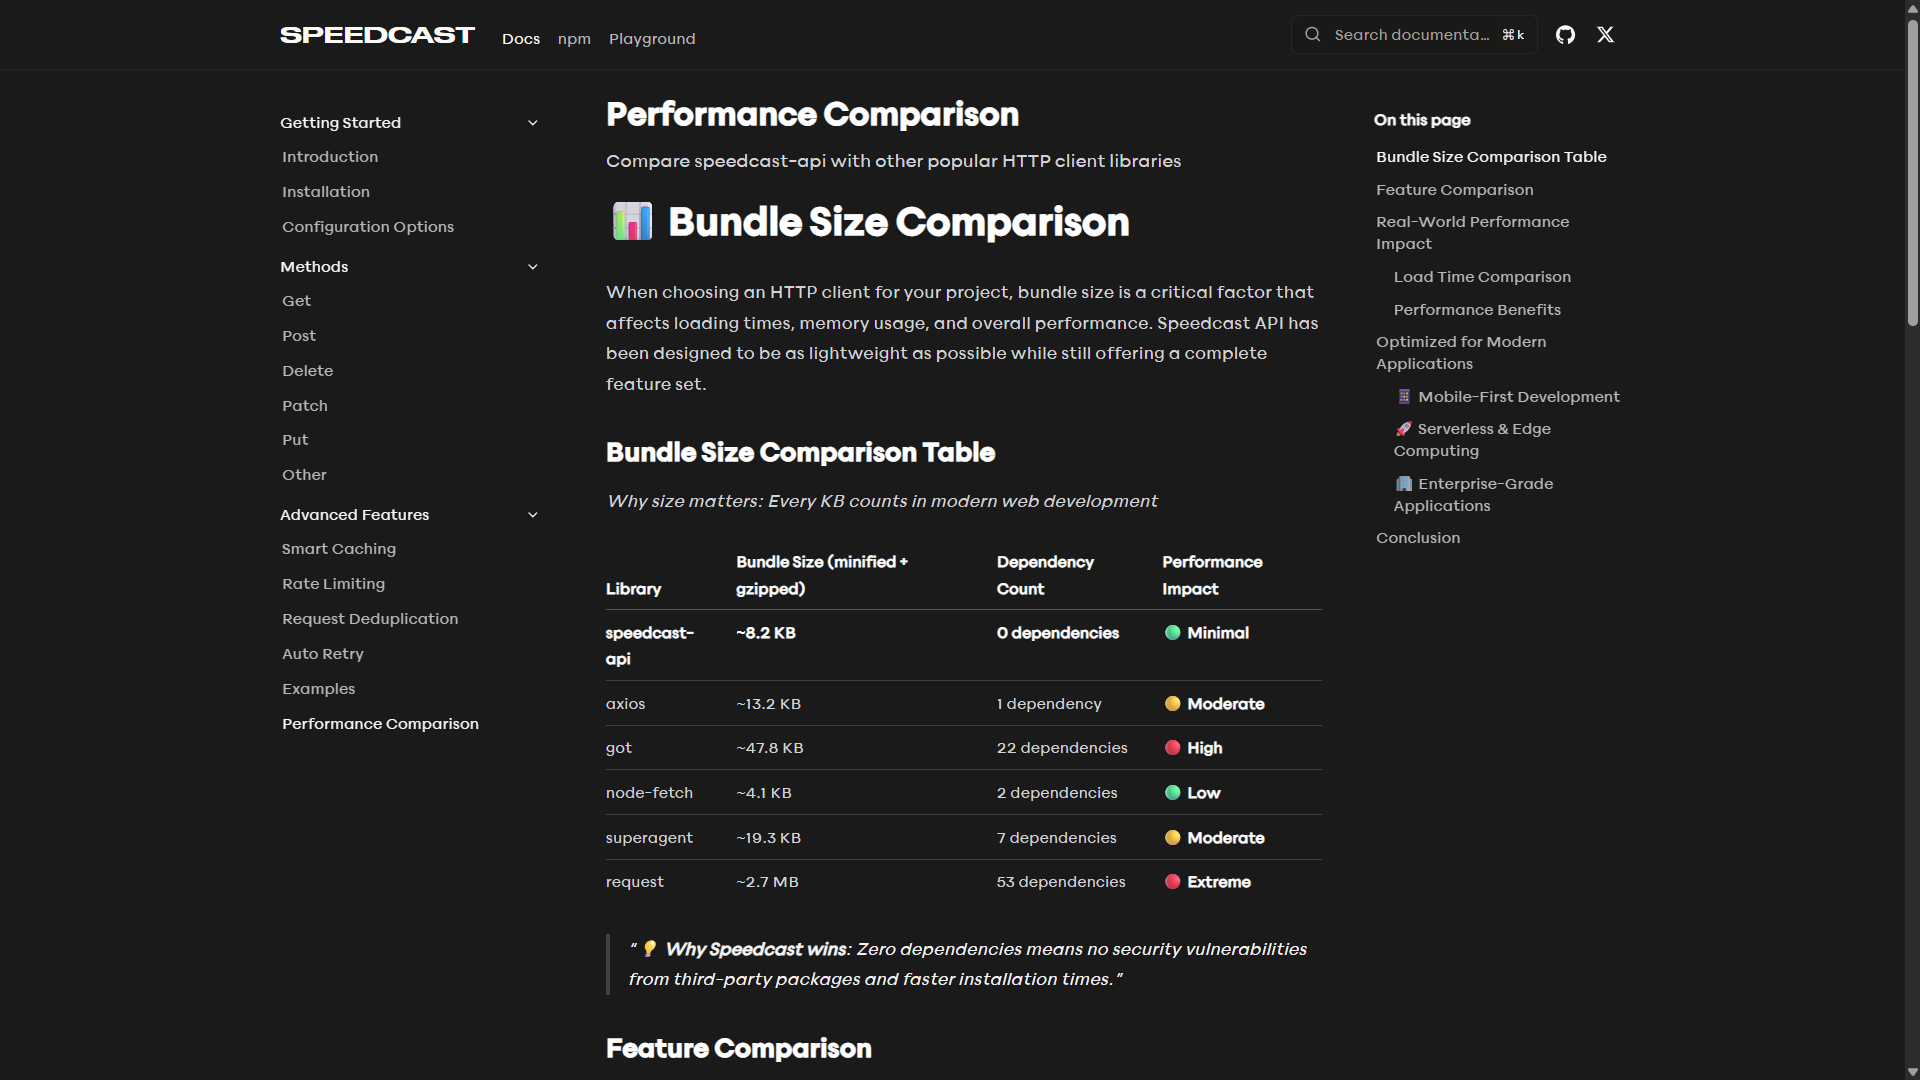Click the SPEEDCAST logo
Image resolution: width=1920 pixels, height=1080 pixels.
377,35
